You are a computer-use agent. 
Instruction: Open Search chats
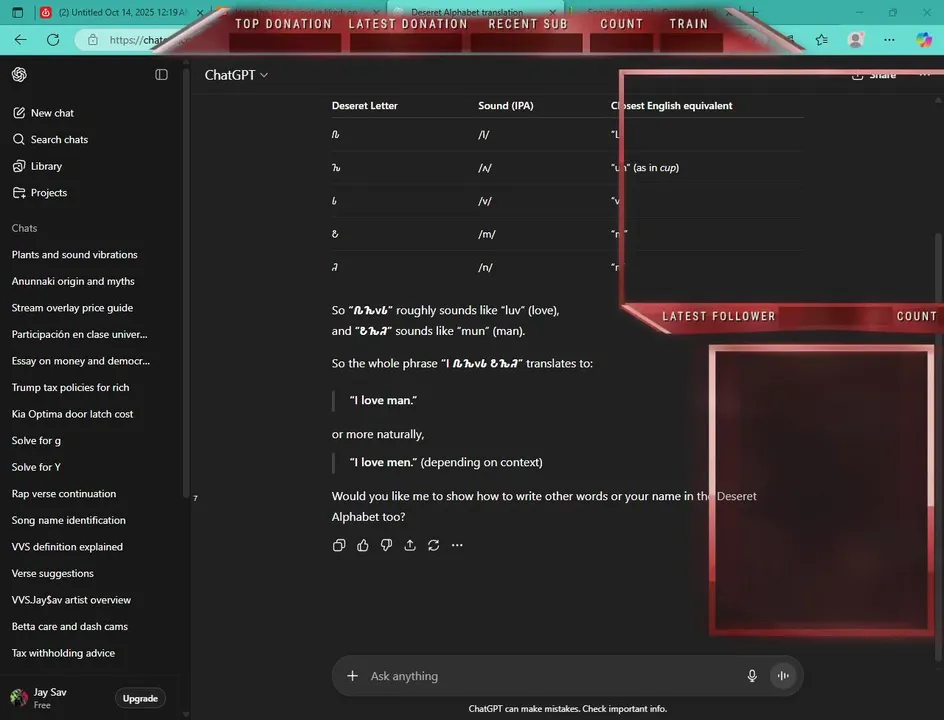[51, 139]
